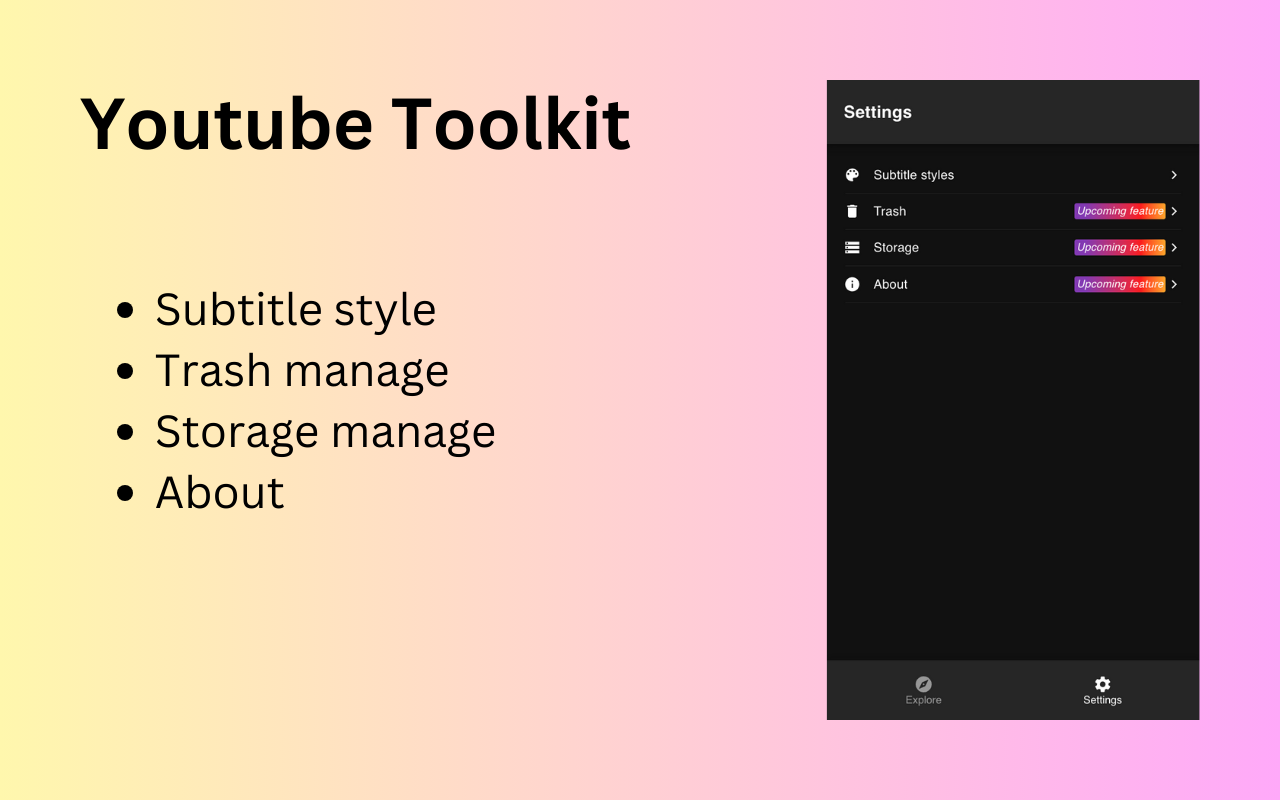Click the Explore compass icon
Viewport: 1280px width, 800px height.
(x=923, y=684)
